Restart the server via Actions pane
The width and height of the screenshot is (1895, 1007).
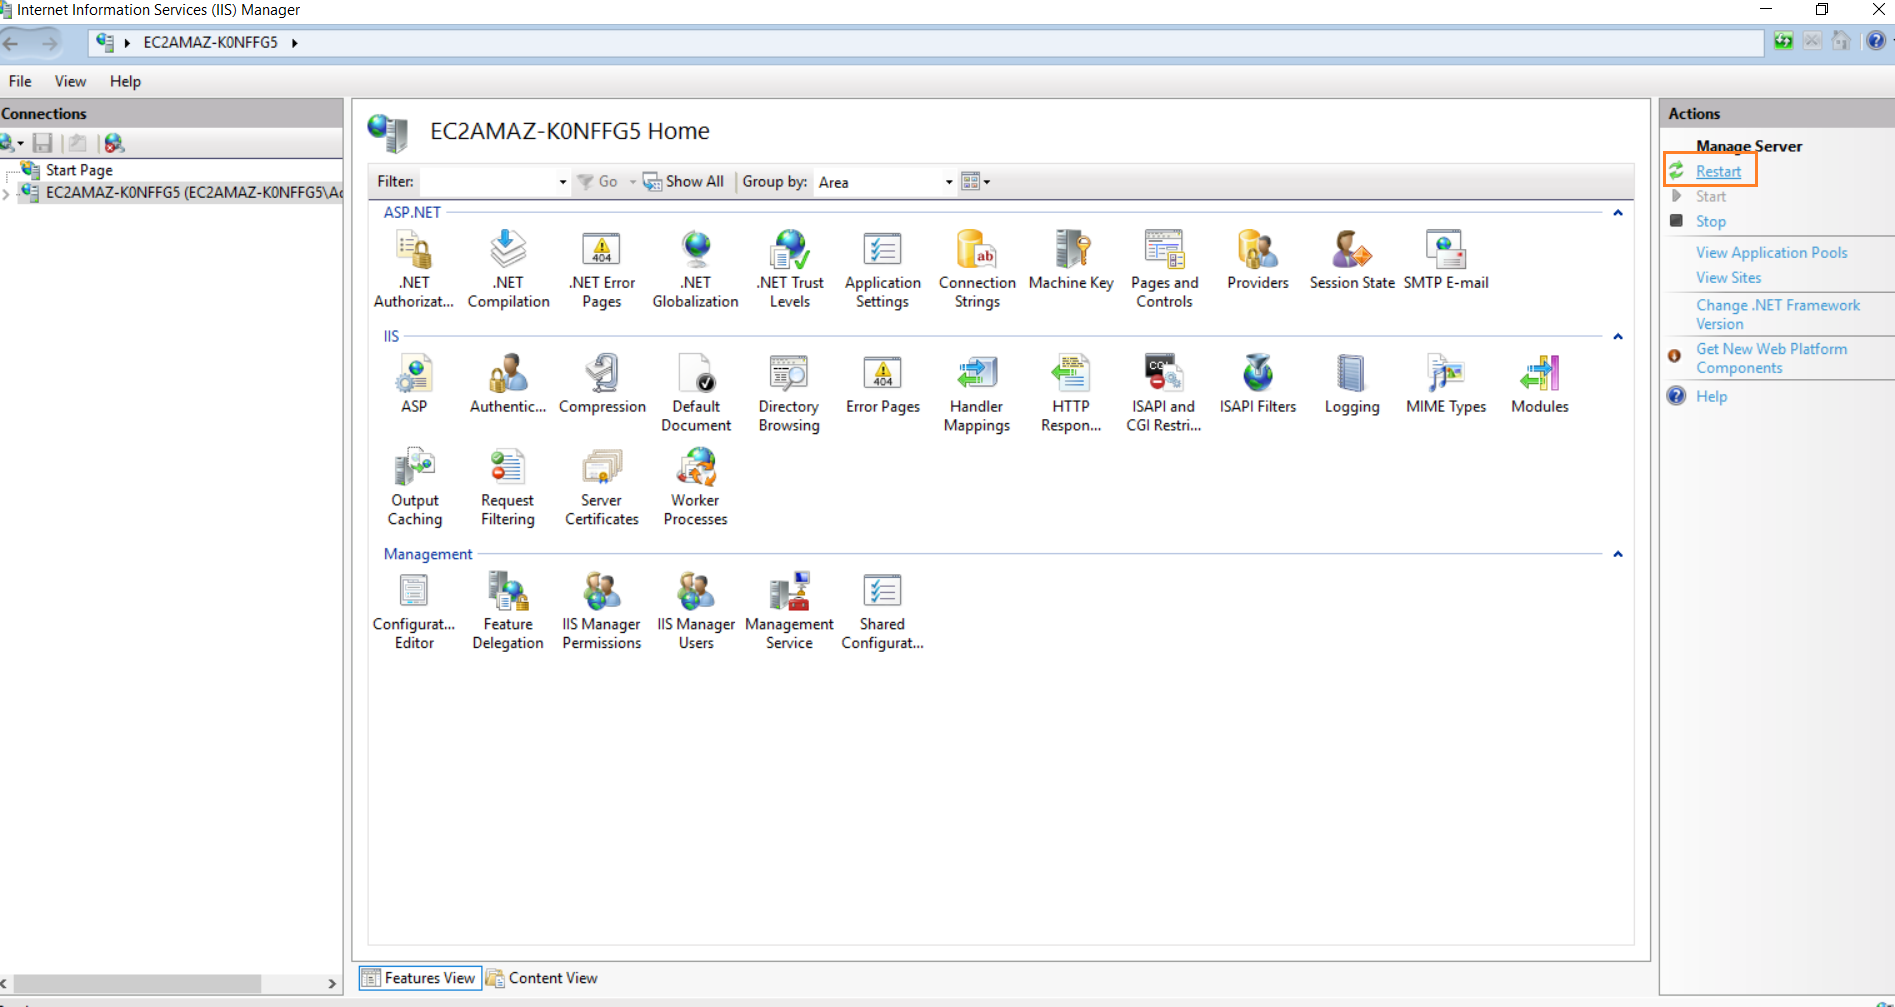1717,170
